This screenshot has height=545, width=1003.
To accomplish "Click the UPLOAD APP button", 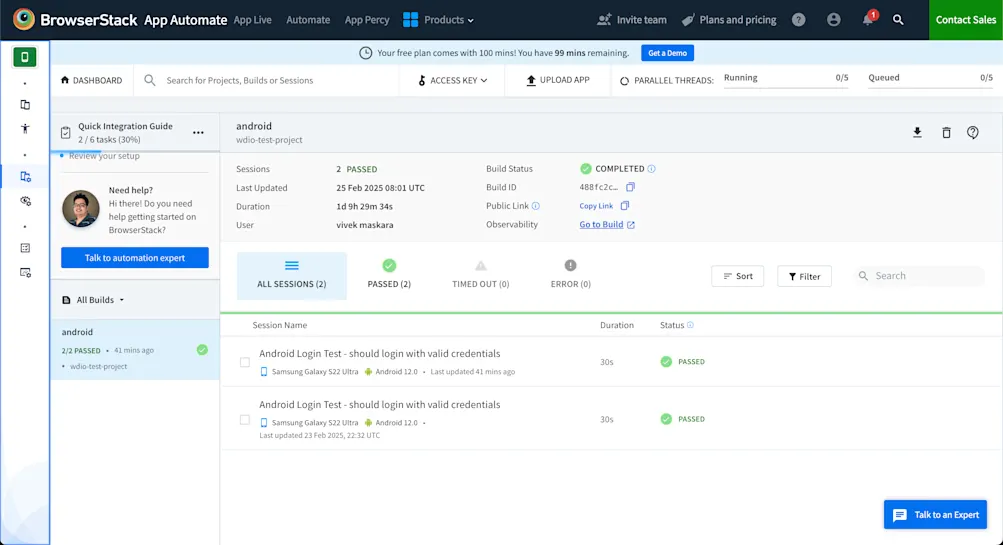I will point(558,80).
